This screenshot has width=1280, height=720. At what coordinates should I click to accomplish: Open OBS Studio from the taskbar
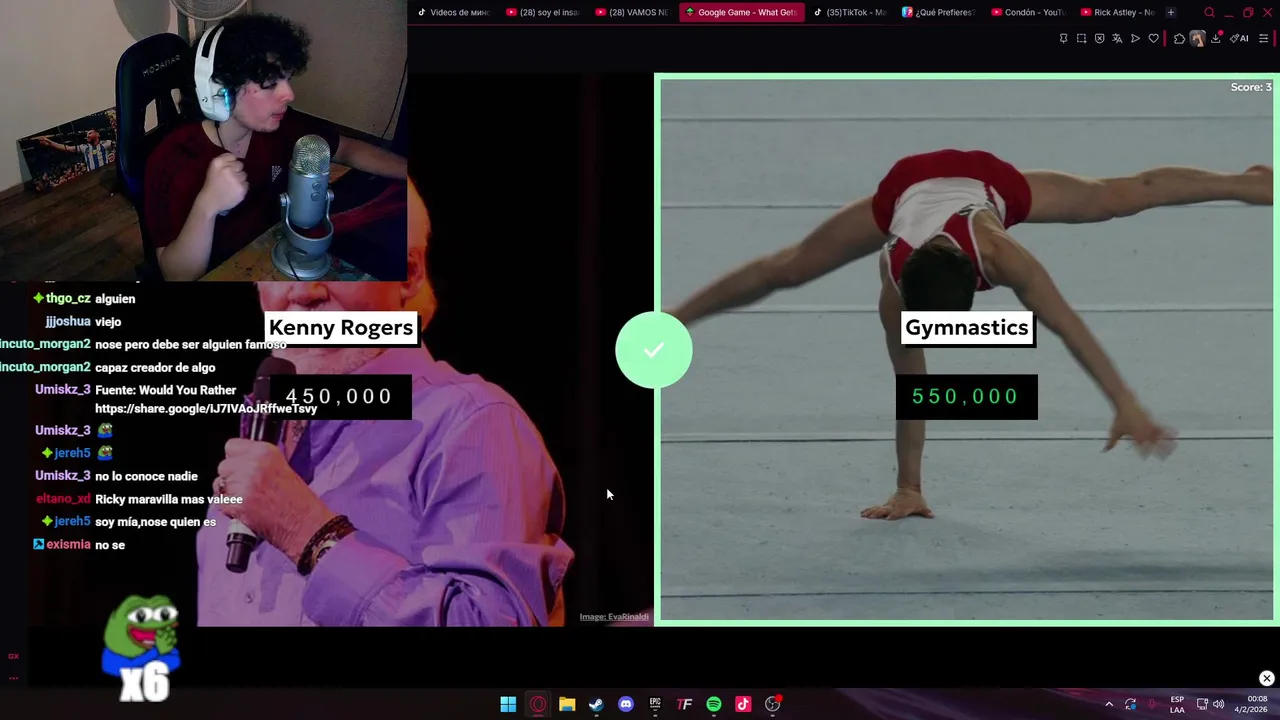(772, 704)
